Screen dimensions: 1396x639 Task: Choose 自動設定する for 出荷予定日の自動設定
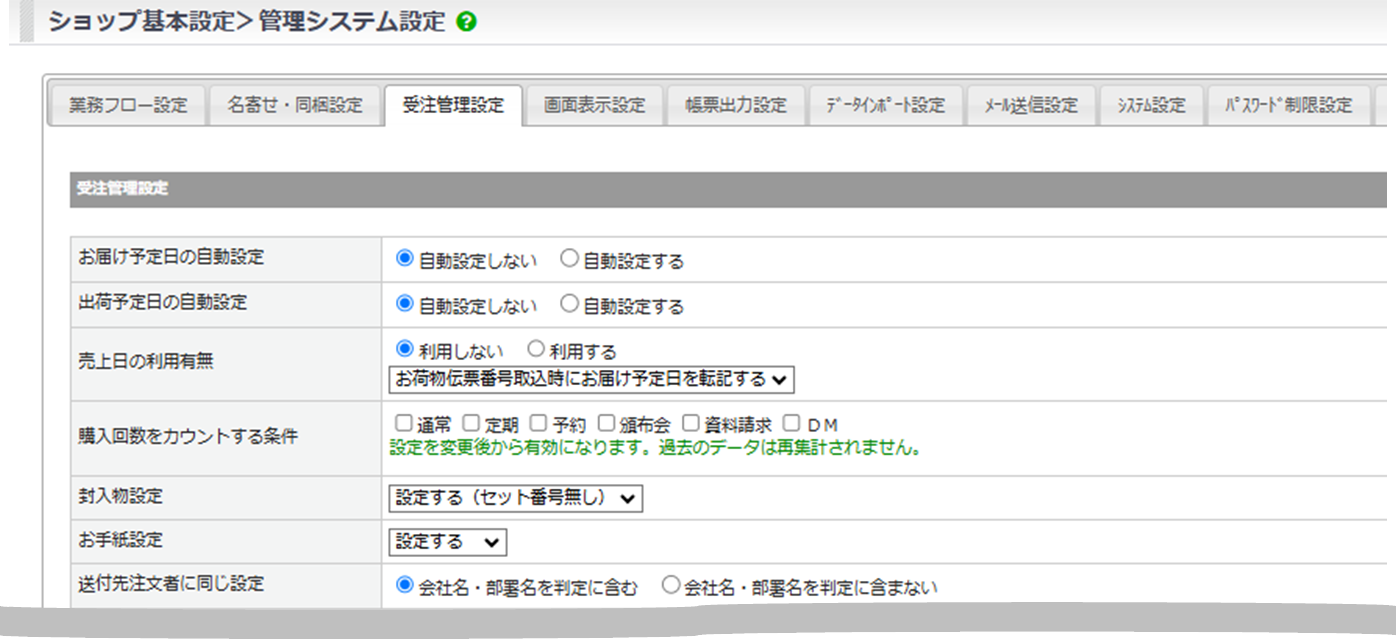click(569, 304)
